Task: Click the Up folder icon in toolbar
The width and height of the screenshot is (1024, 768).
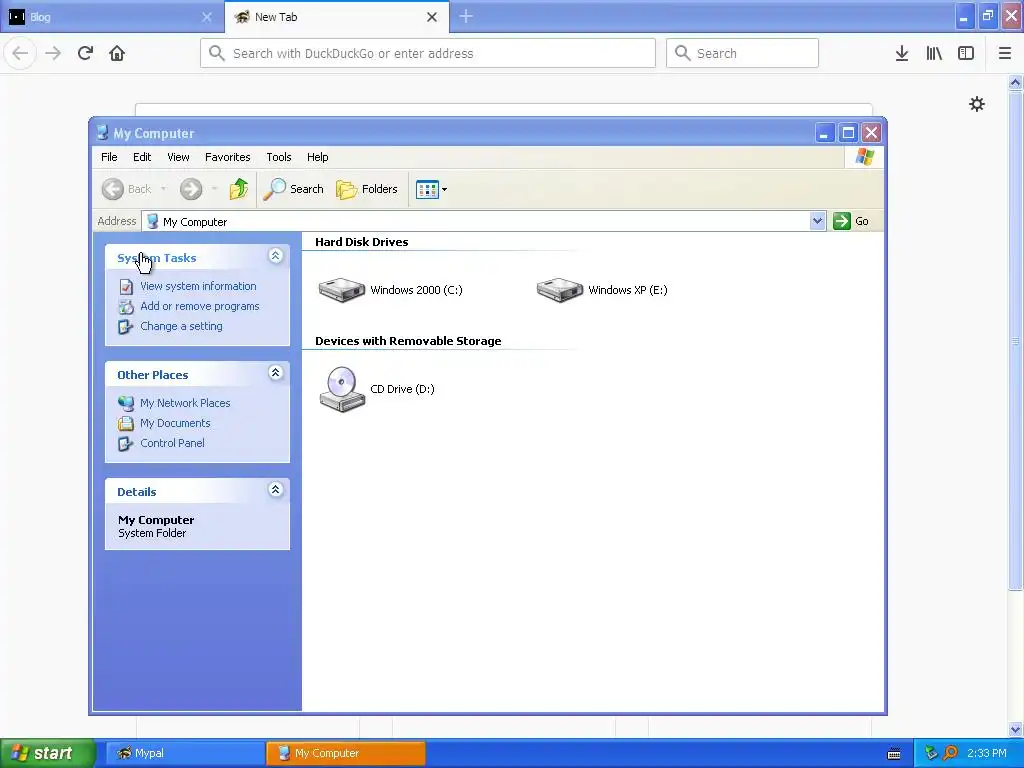Action: point(238,189)
